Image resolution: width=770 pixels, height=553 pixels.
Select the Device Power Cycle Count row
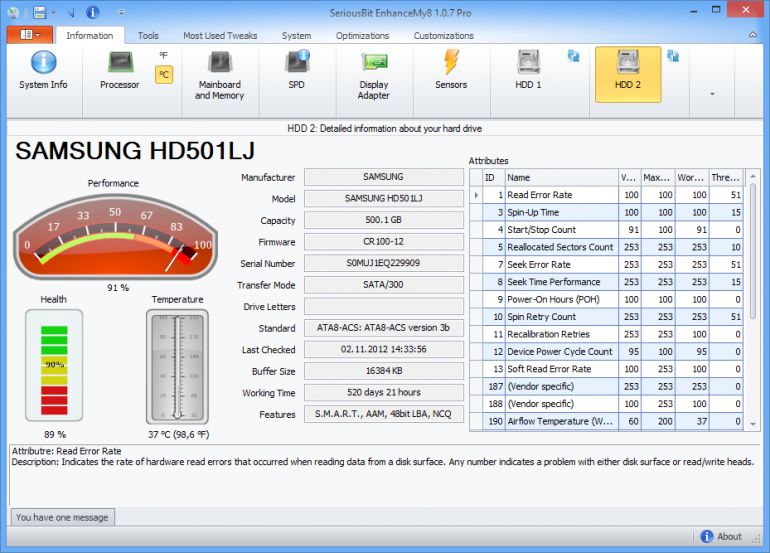tap(607, 352)
